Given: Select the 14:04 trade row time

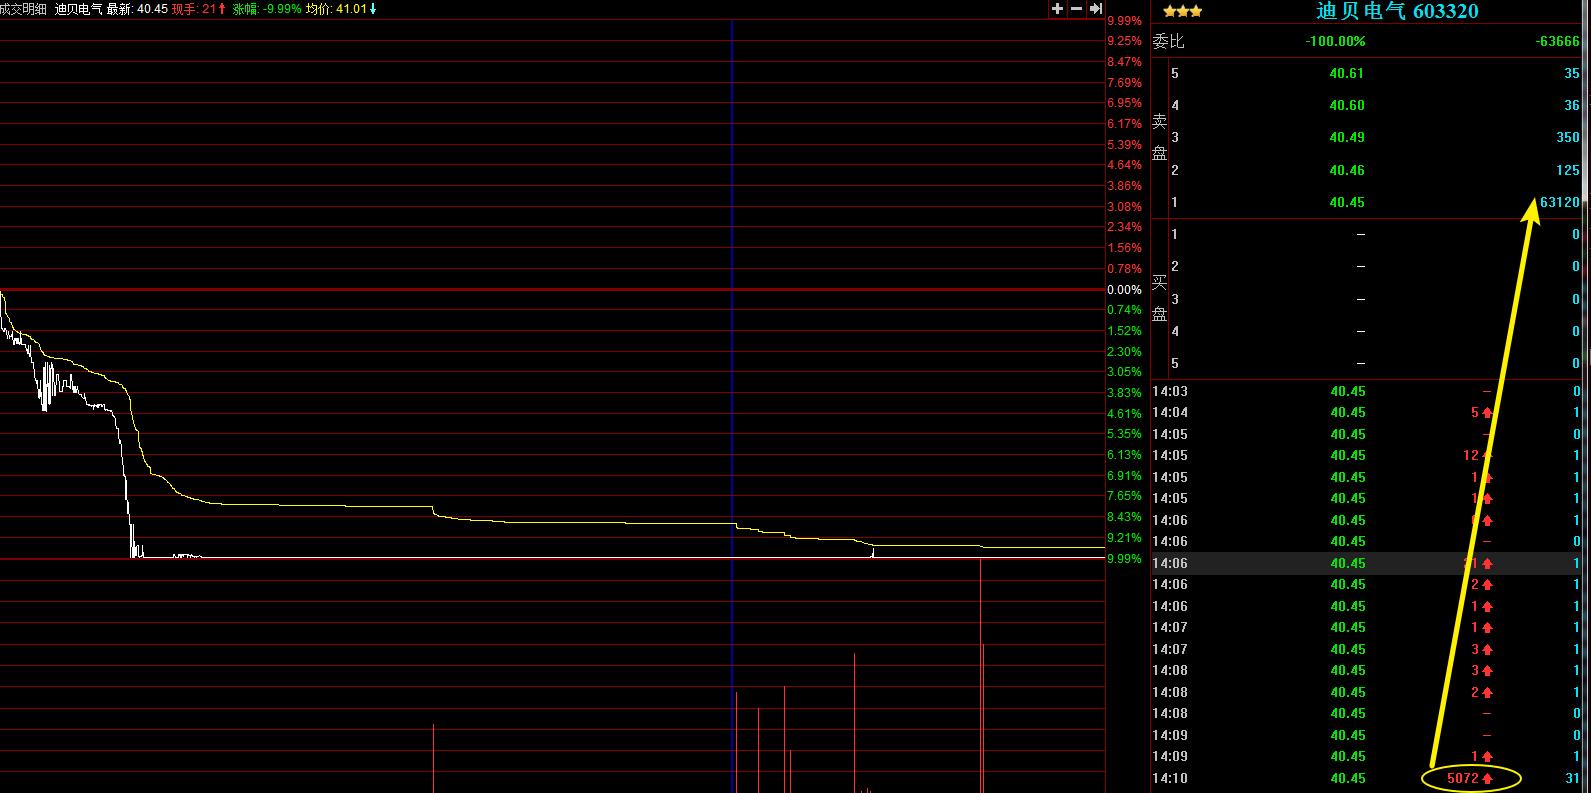Looking at the screenshot, I should [1170, 412].
